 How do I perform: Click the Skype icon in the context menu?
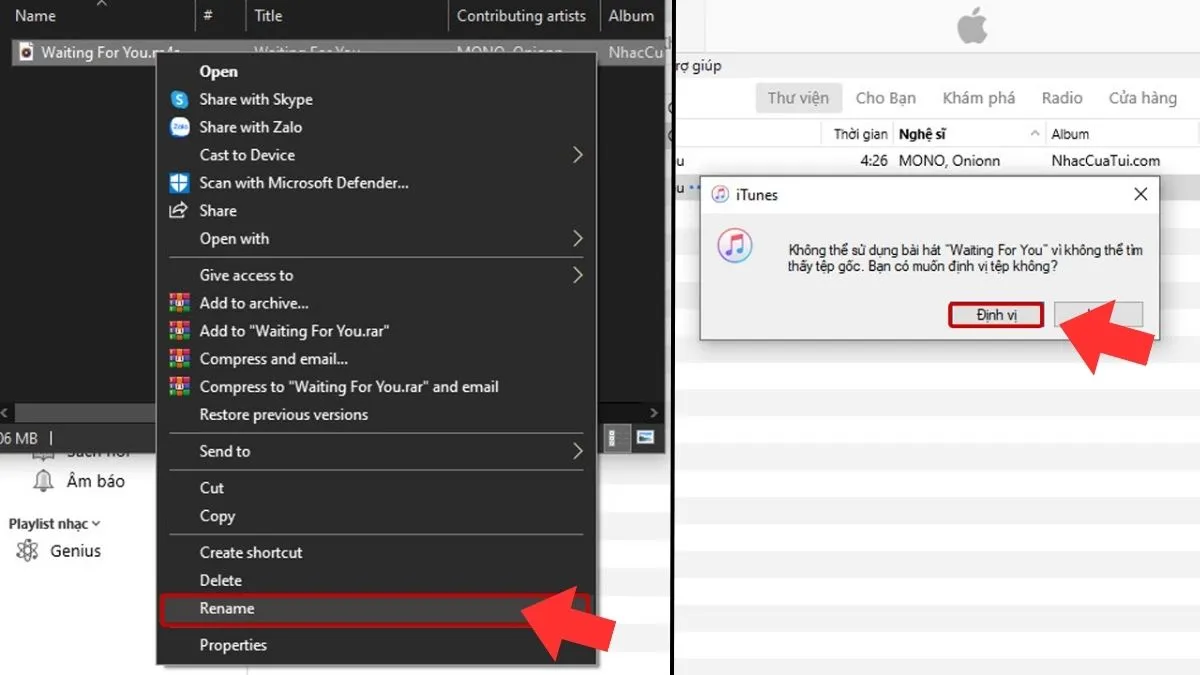click(180, 99)
